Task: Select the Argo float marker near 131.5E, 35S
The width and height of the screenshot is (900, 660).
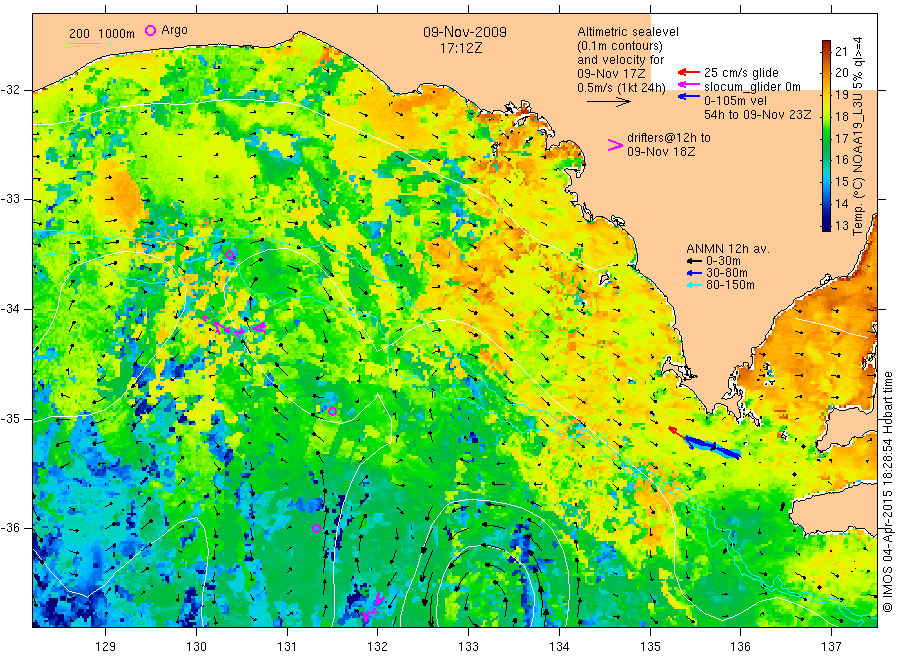Action: (332, 411)
